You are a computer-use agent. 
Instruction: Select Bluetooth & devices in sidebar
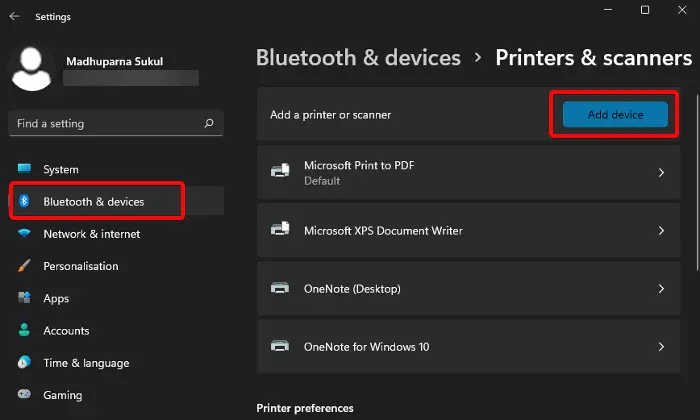click(x=94, y=202)
